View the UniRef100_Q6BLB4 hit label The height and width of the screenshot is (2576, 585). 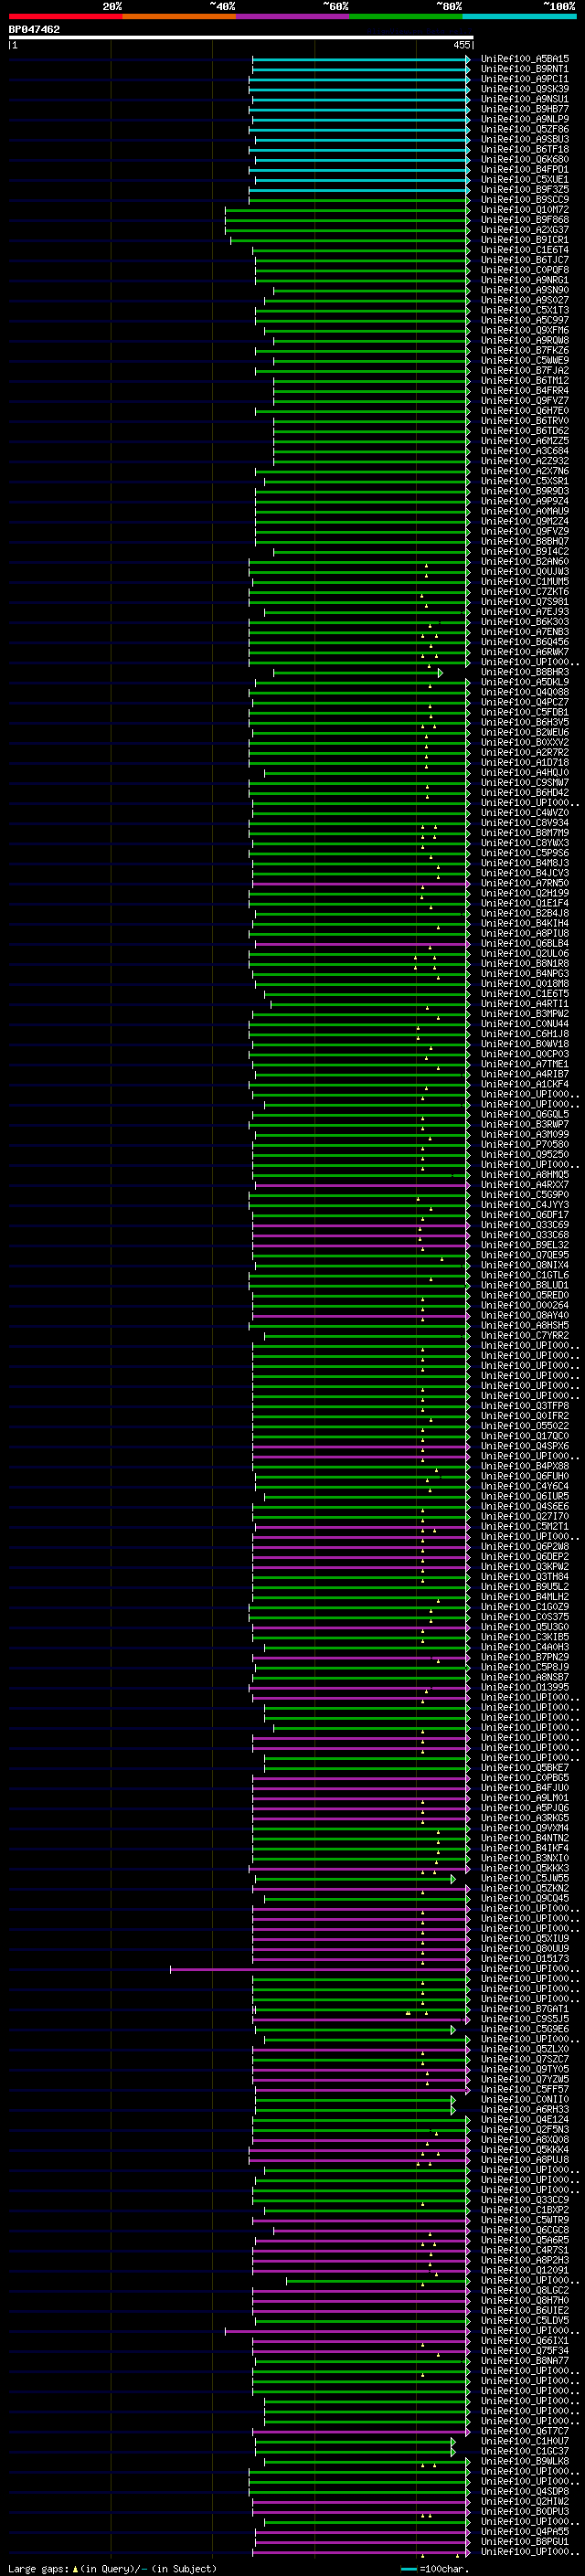tap(525, 943)
